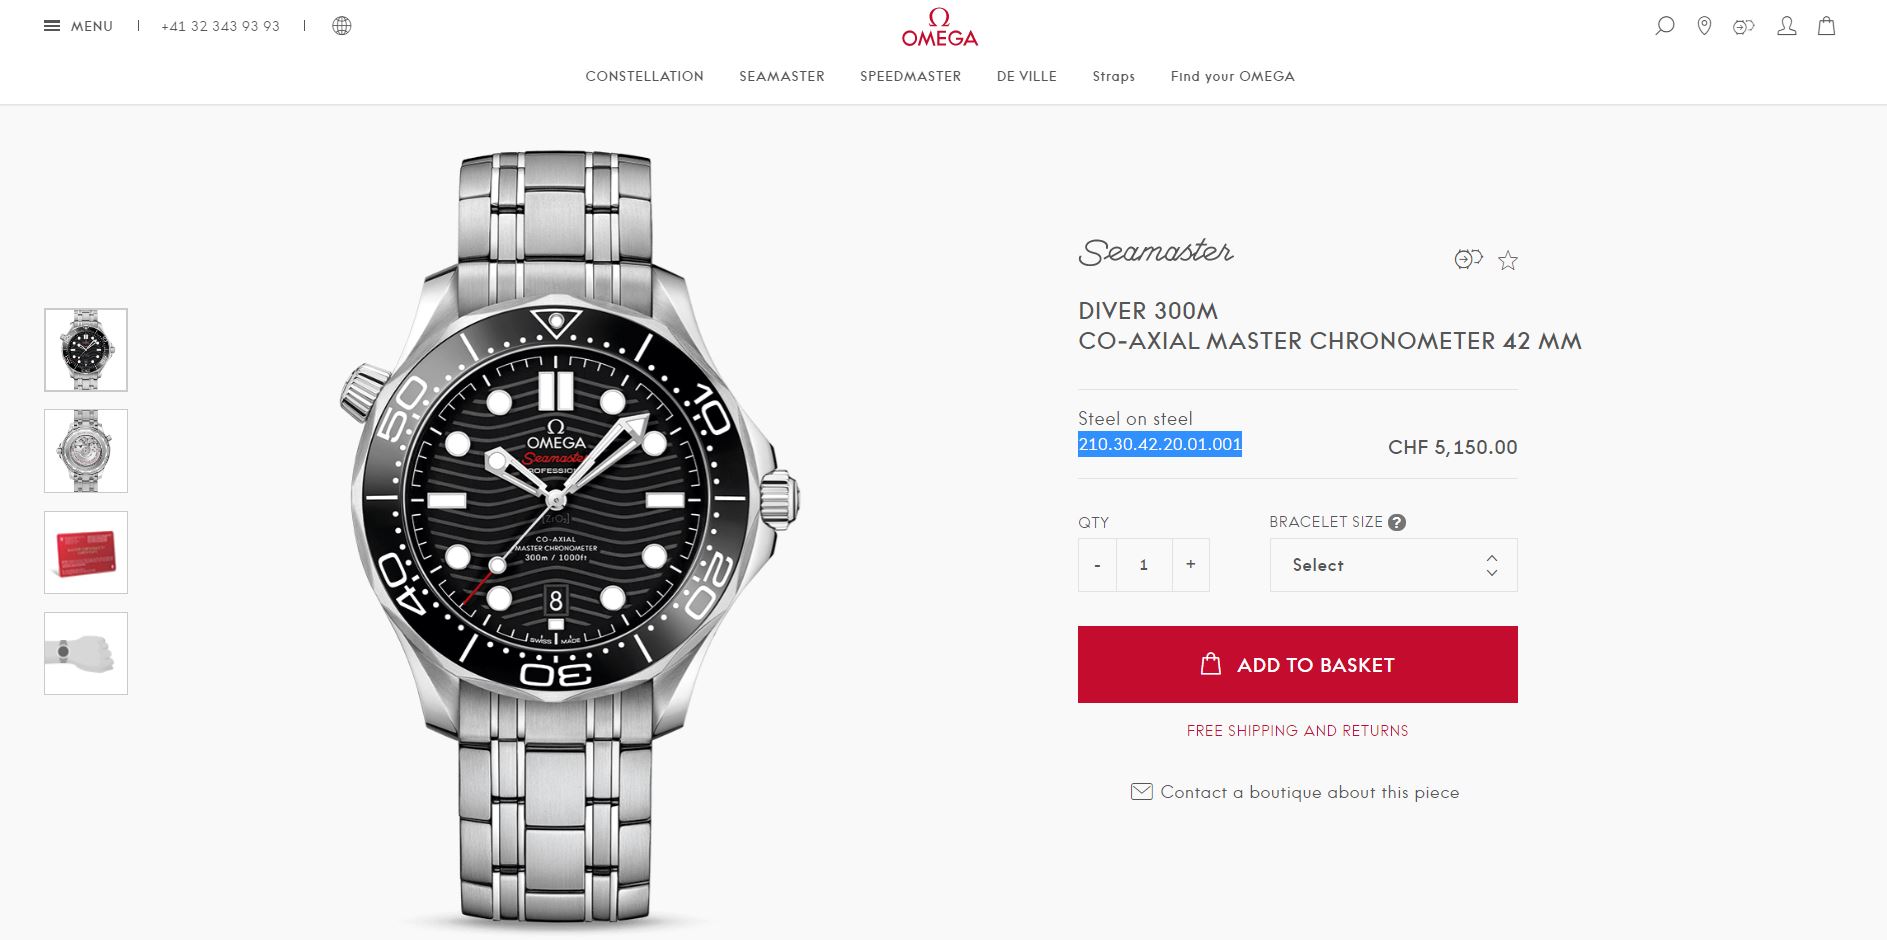The width and height of the screenshot is (1887, 940).
Task: Click the globe language selector icon
Action: click(342, 26)
